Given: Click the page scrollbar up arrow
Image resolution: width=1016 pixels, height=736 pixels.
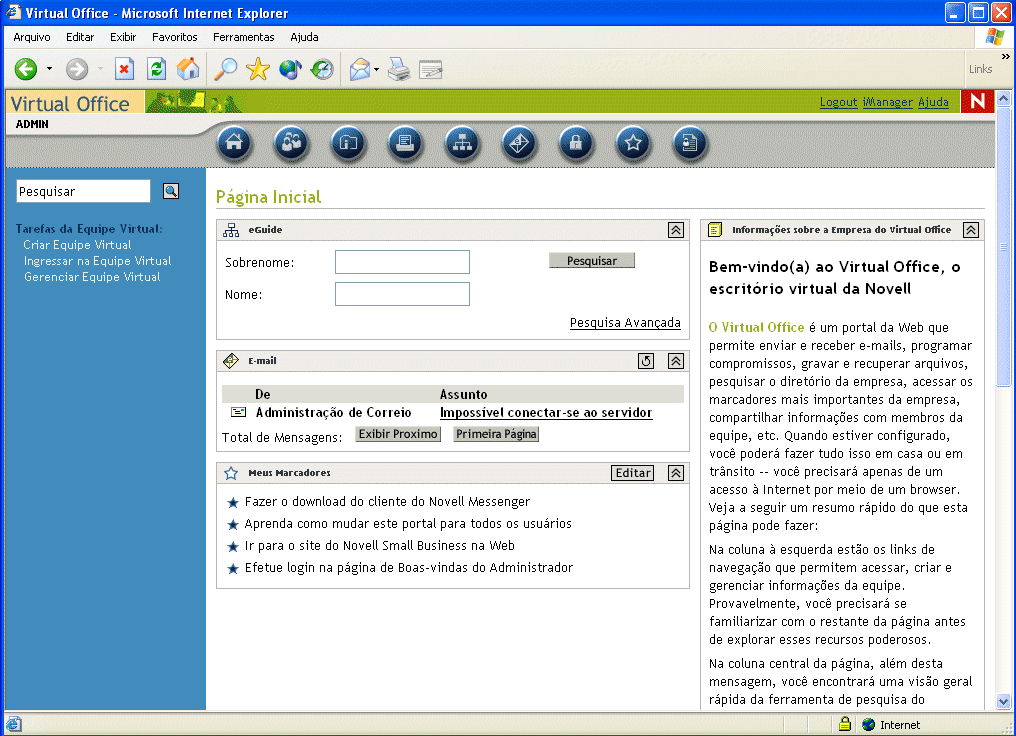Looking at the screenshot, I should [x=1004, y=99].
